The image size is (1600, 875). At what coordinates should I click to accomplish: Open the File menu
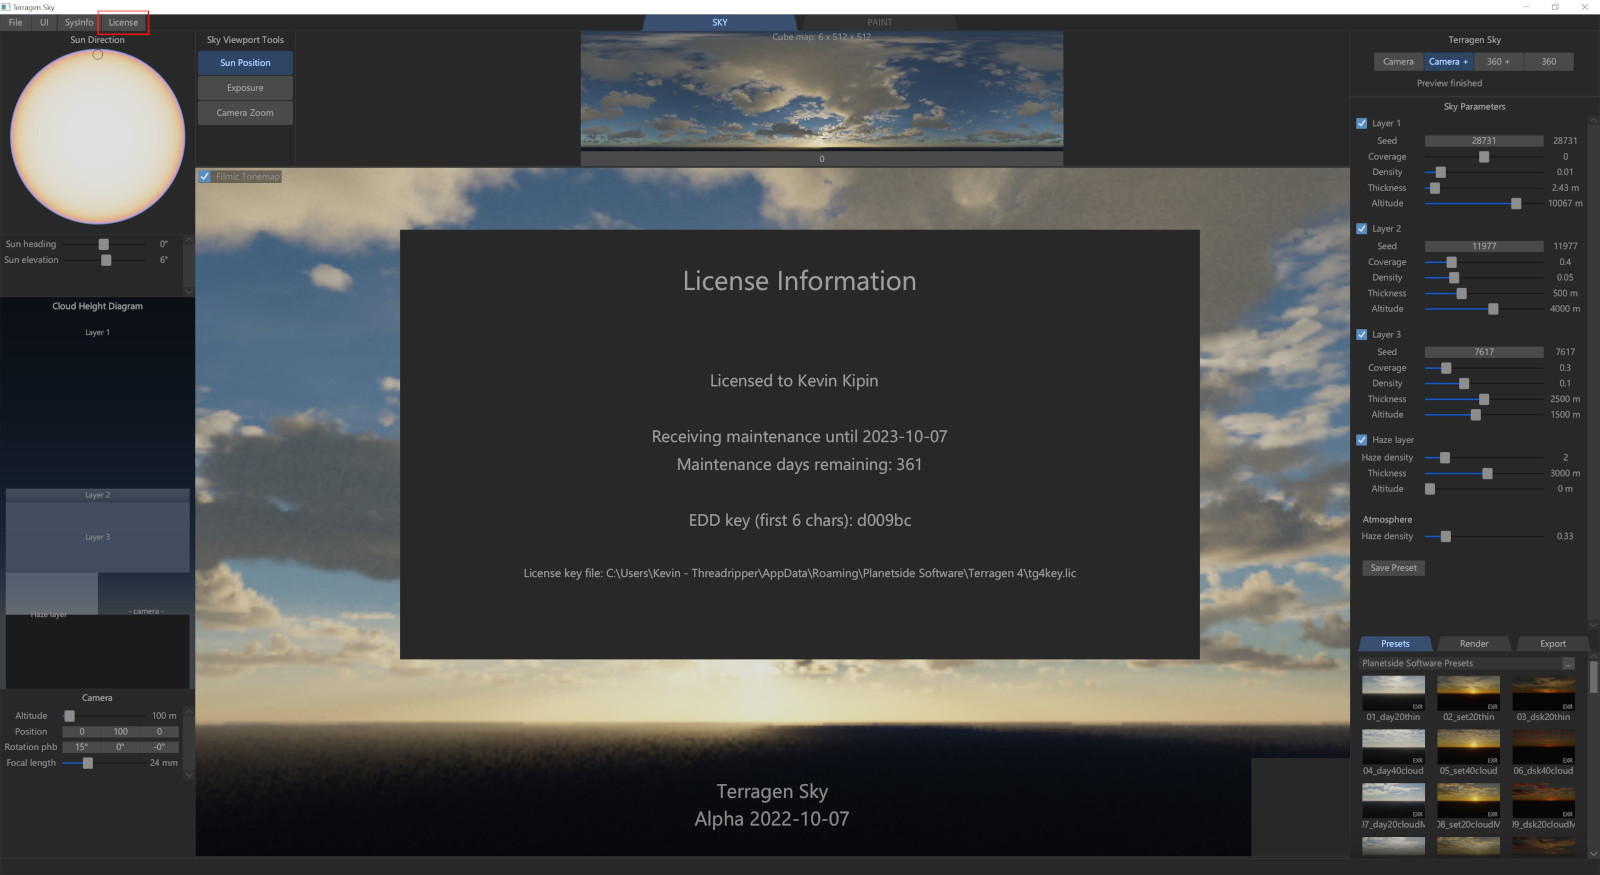click(15, 22)
